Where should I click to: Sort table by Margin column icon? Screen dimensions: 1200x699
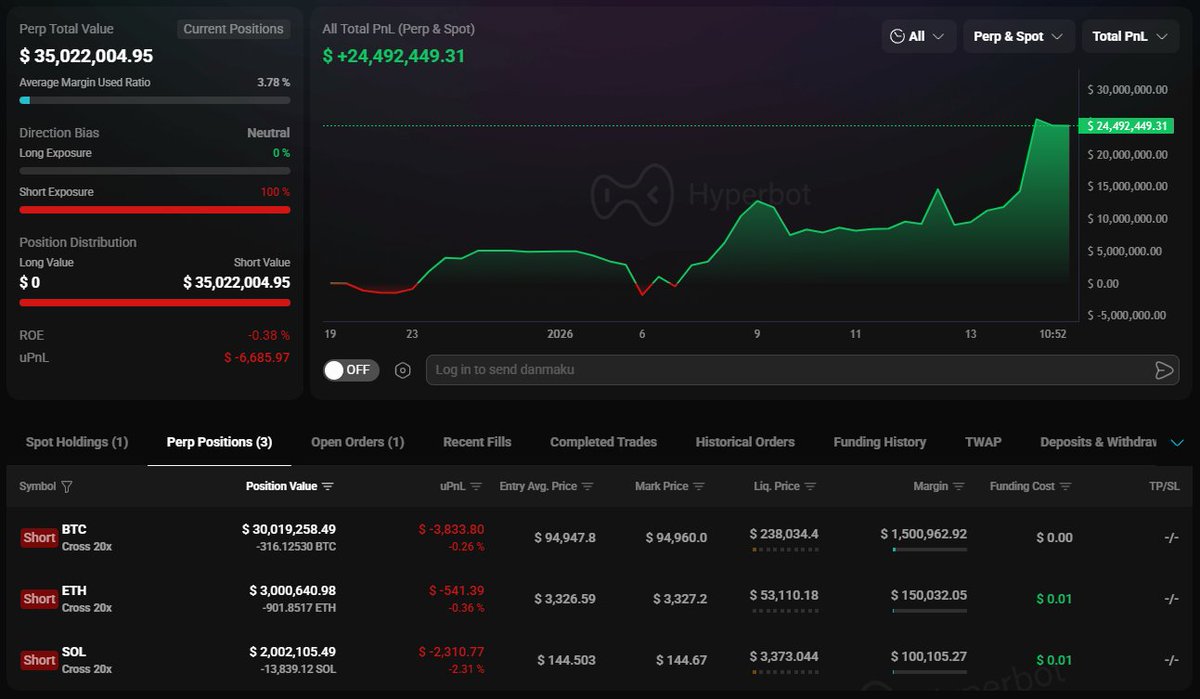tap(959, 487)
